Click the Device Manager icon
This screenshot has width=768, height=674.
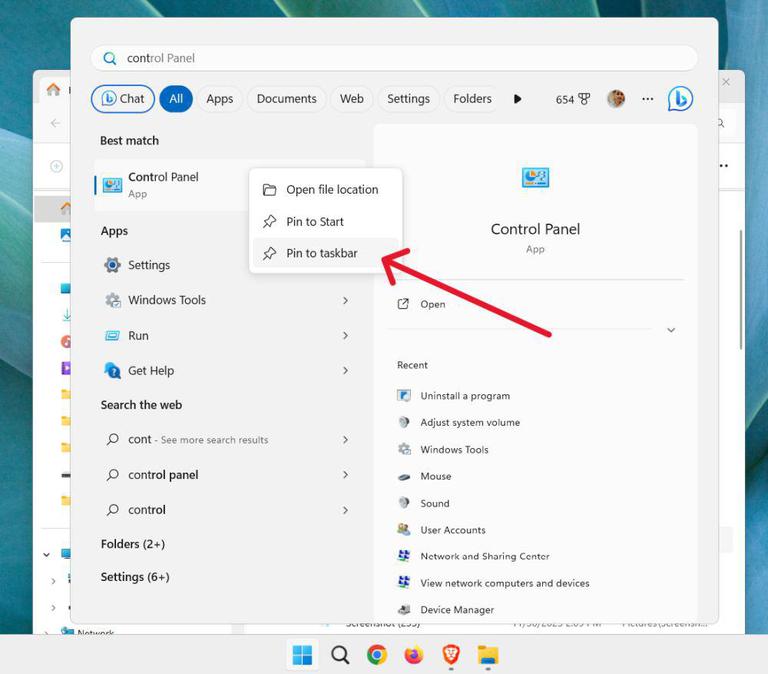tap(404, 610)
